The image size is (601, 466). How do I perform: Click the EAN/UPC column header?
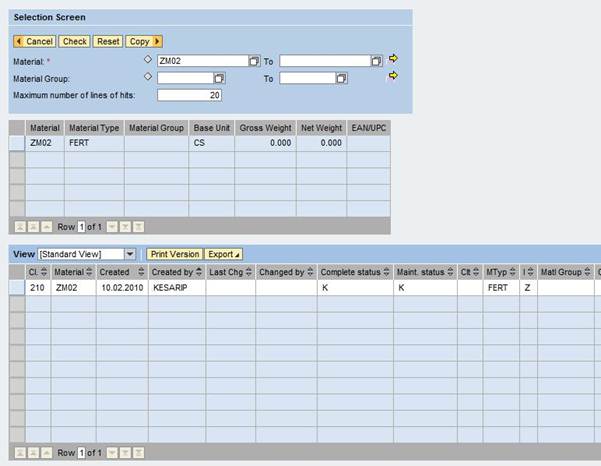tap(368, 128)
